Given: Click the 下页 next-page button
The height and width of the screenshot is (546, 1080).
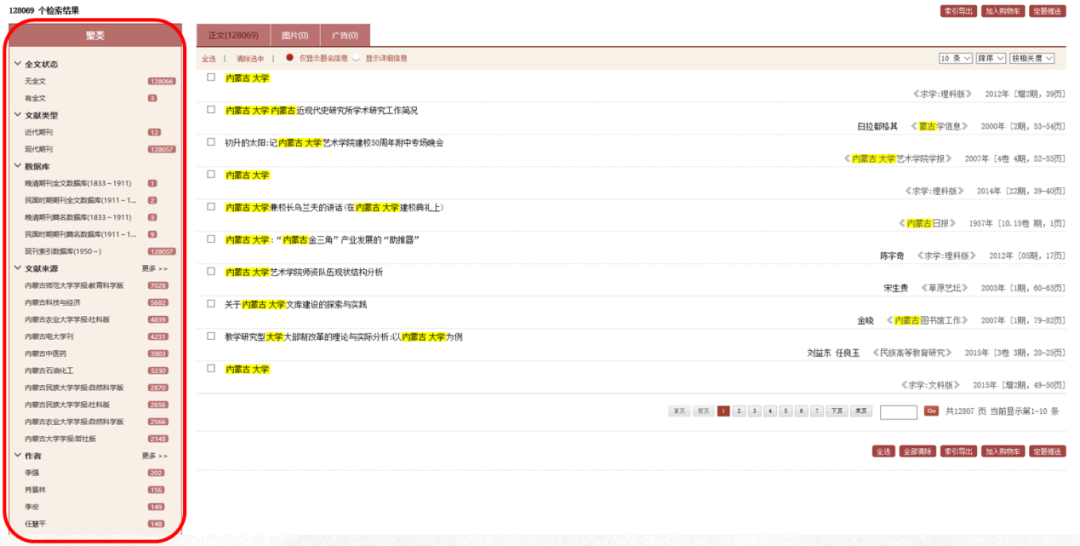Looking at the screenshot, I should [837, 411].
